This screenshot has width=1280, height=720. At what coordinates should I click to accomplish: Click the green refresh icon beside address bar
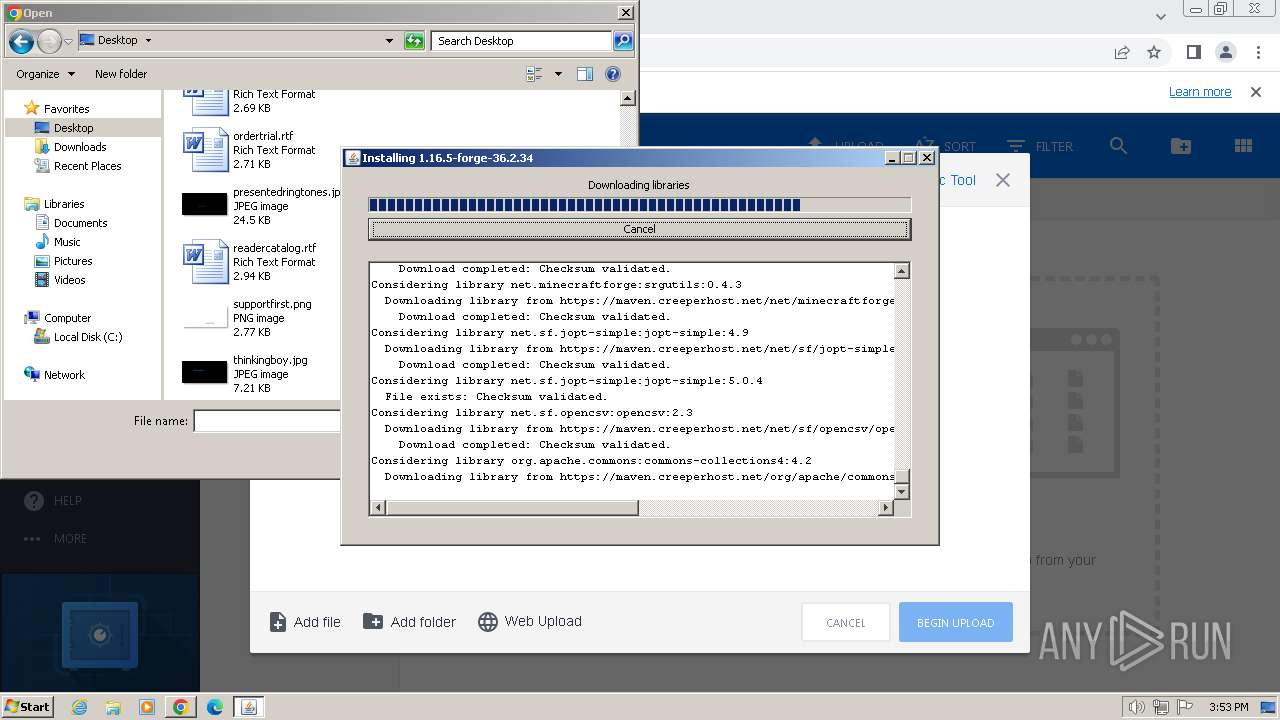[414, 41]
